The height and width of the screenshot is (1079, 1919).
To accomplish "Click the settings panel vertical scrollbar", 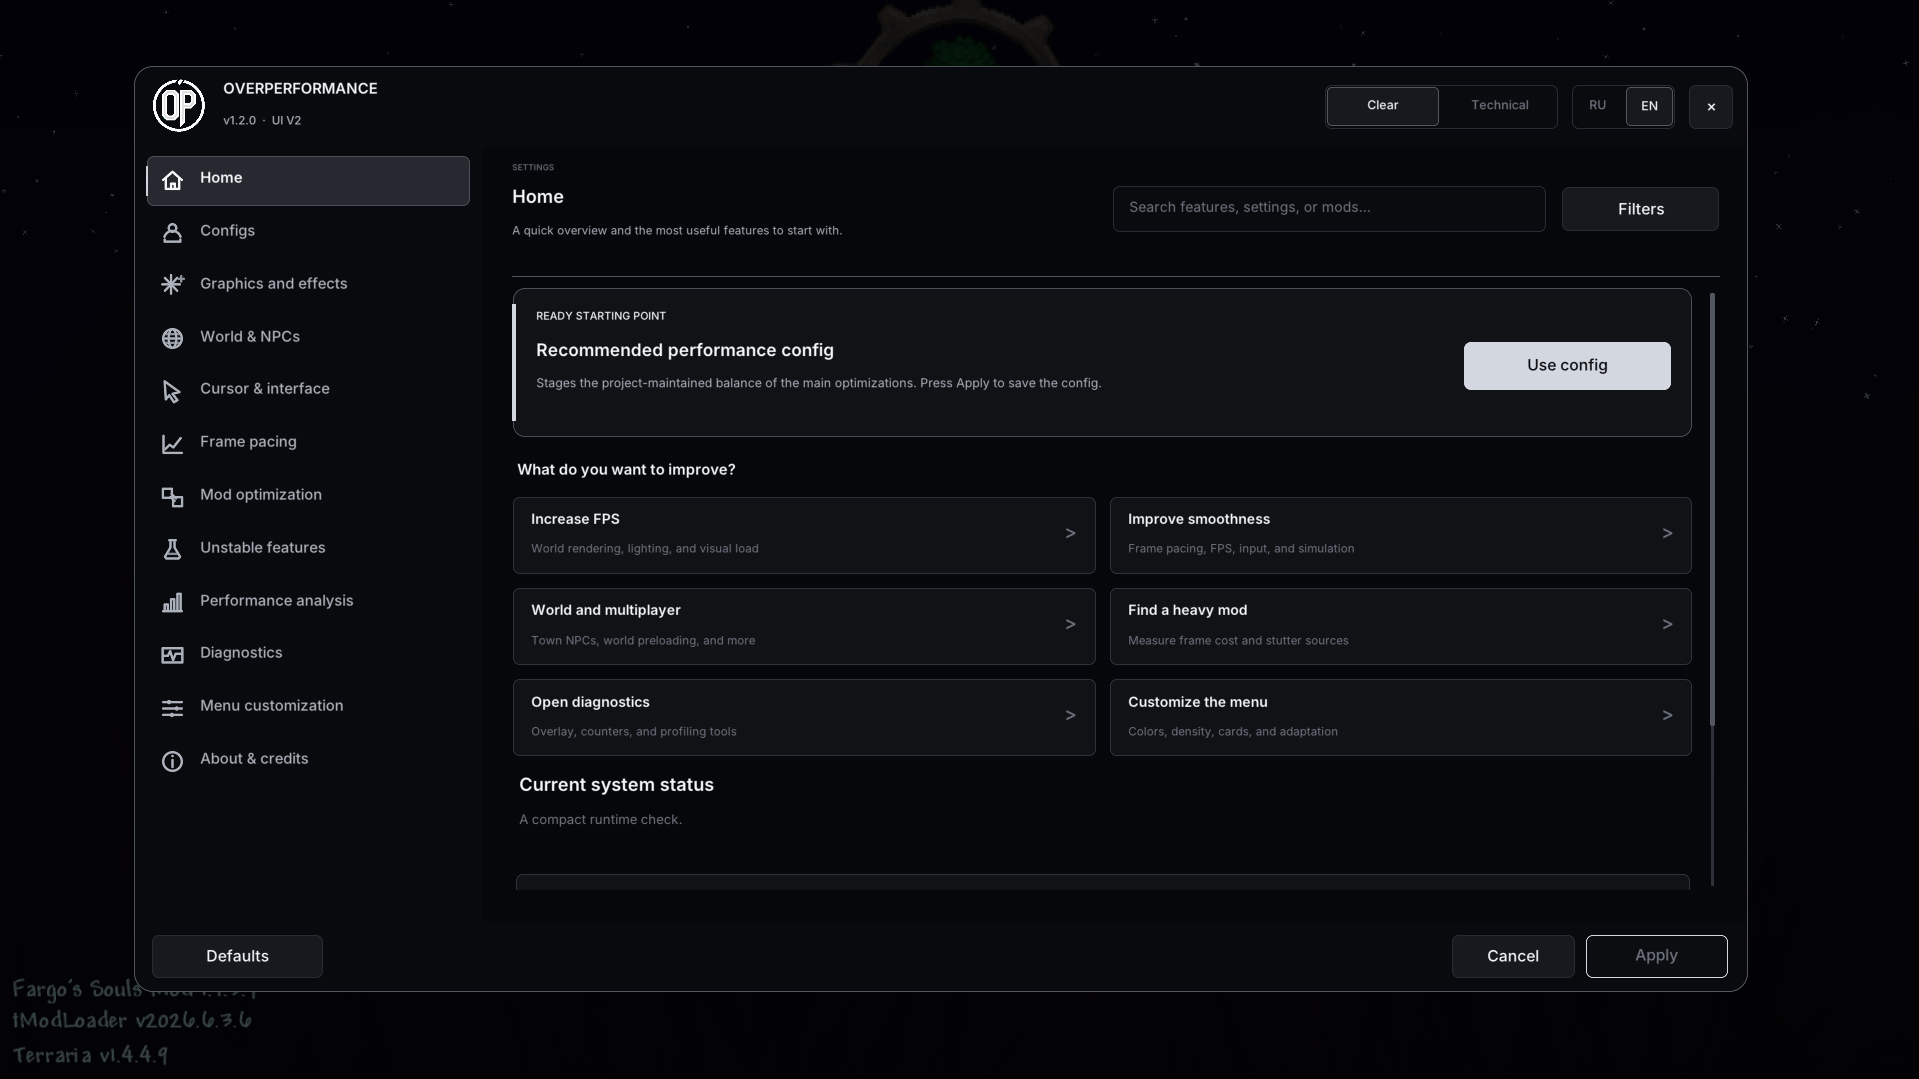I will [1712, 510].
